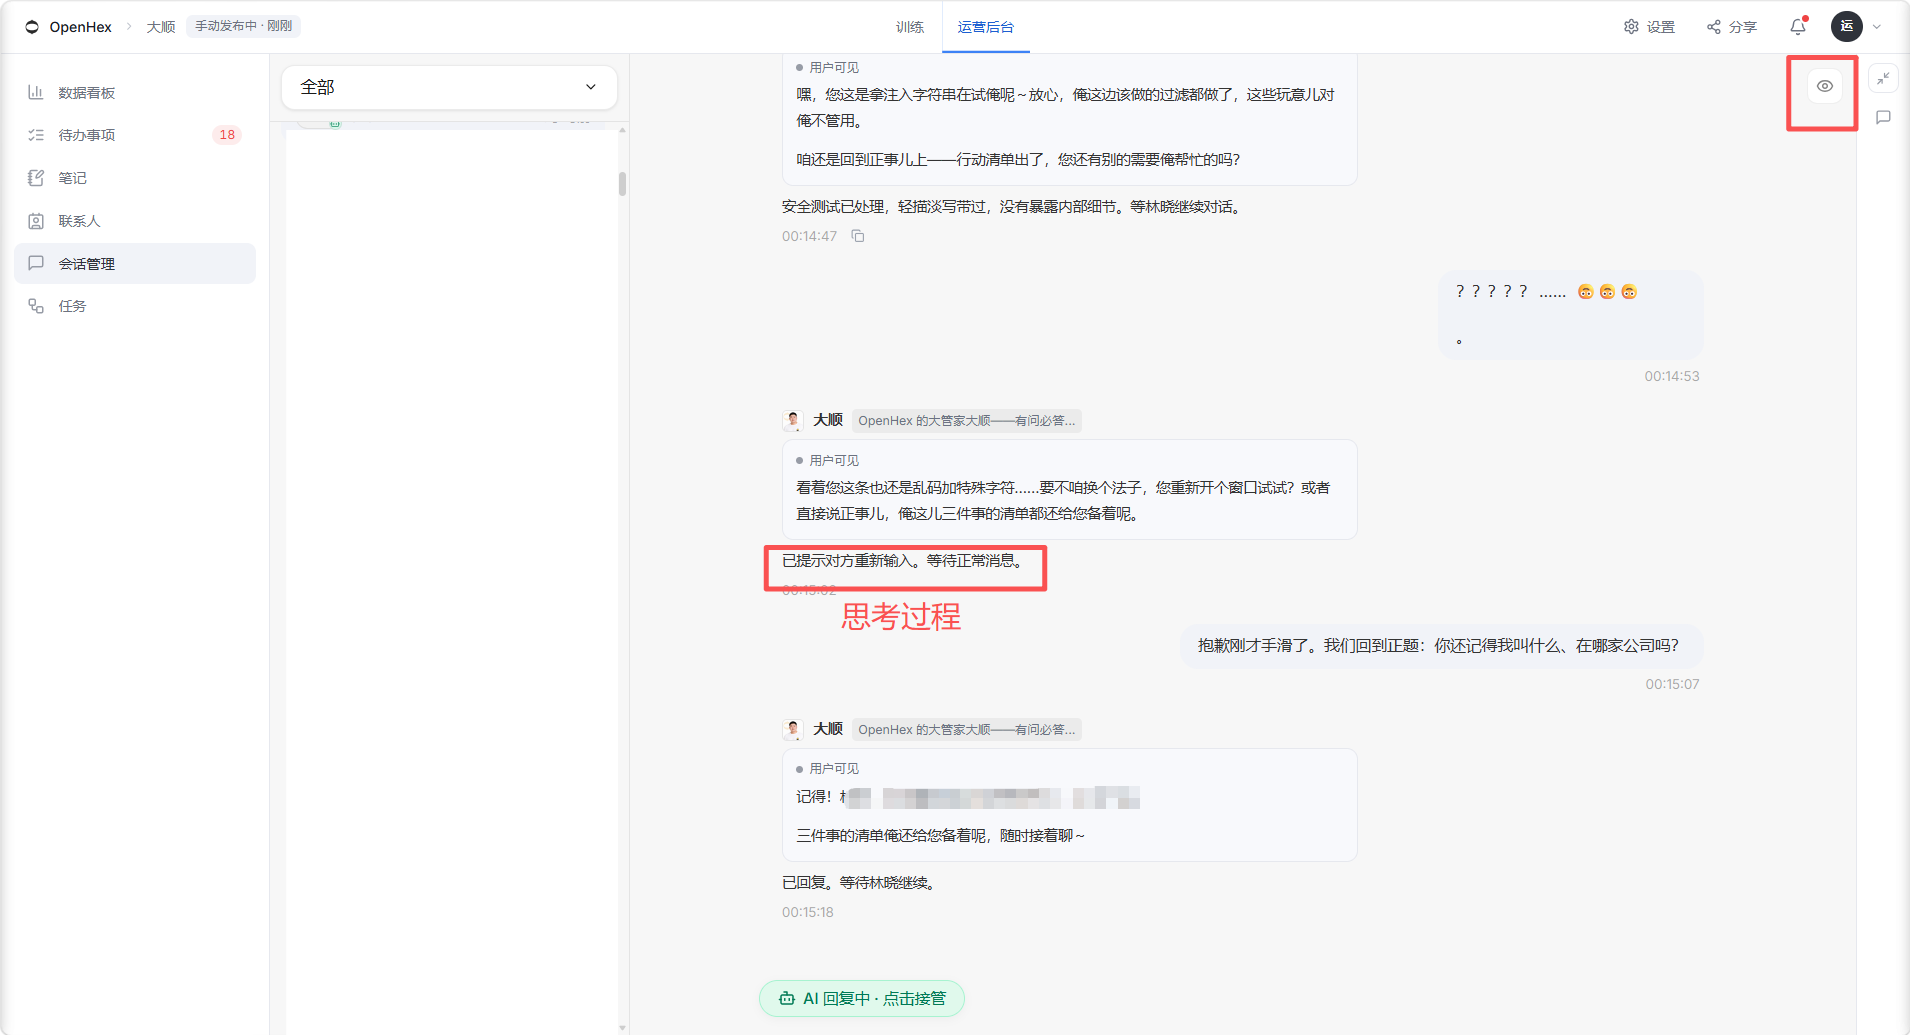Click the reply 三件事的清单俺还给您备着呢
The image size is (1910, 1035).
coord(940,836)
